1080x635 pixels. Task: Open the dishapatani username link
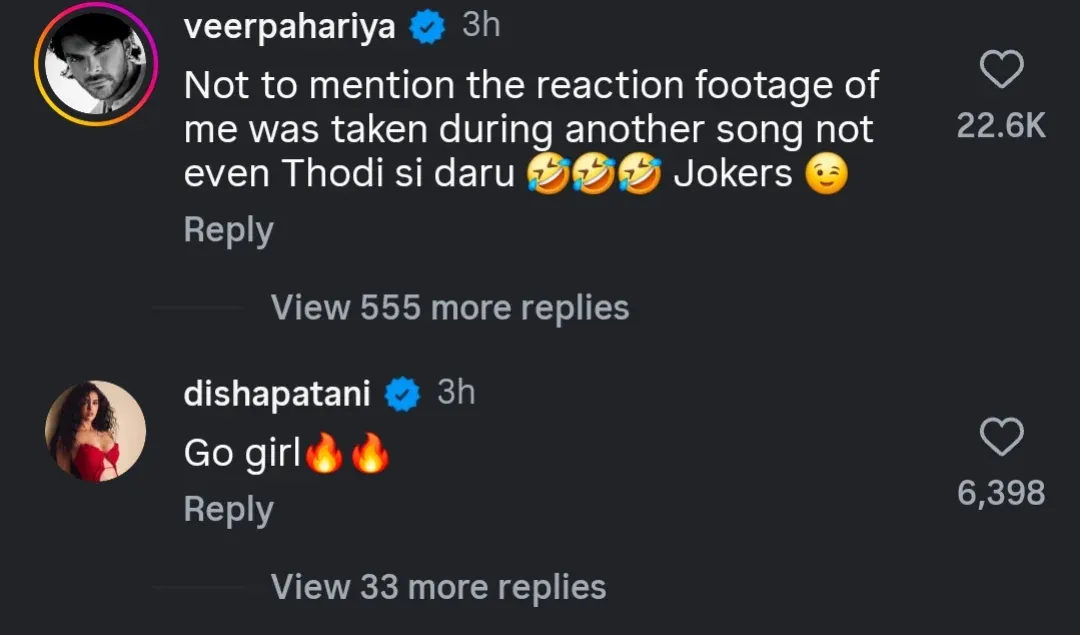(277, 395)
